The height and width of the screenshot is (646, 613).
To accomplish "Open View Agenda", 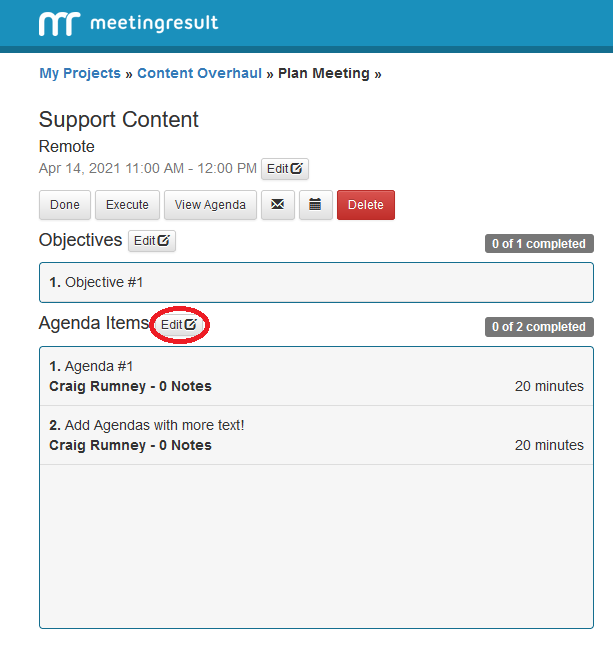I will [x=210, y=205].
